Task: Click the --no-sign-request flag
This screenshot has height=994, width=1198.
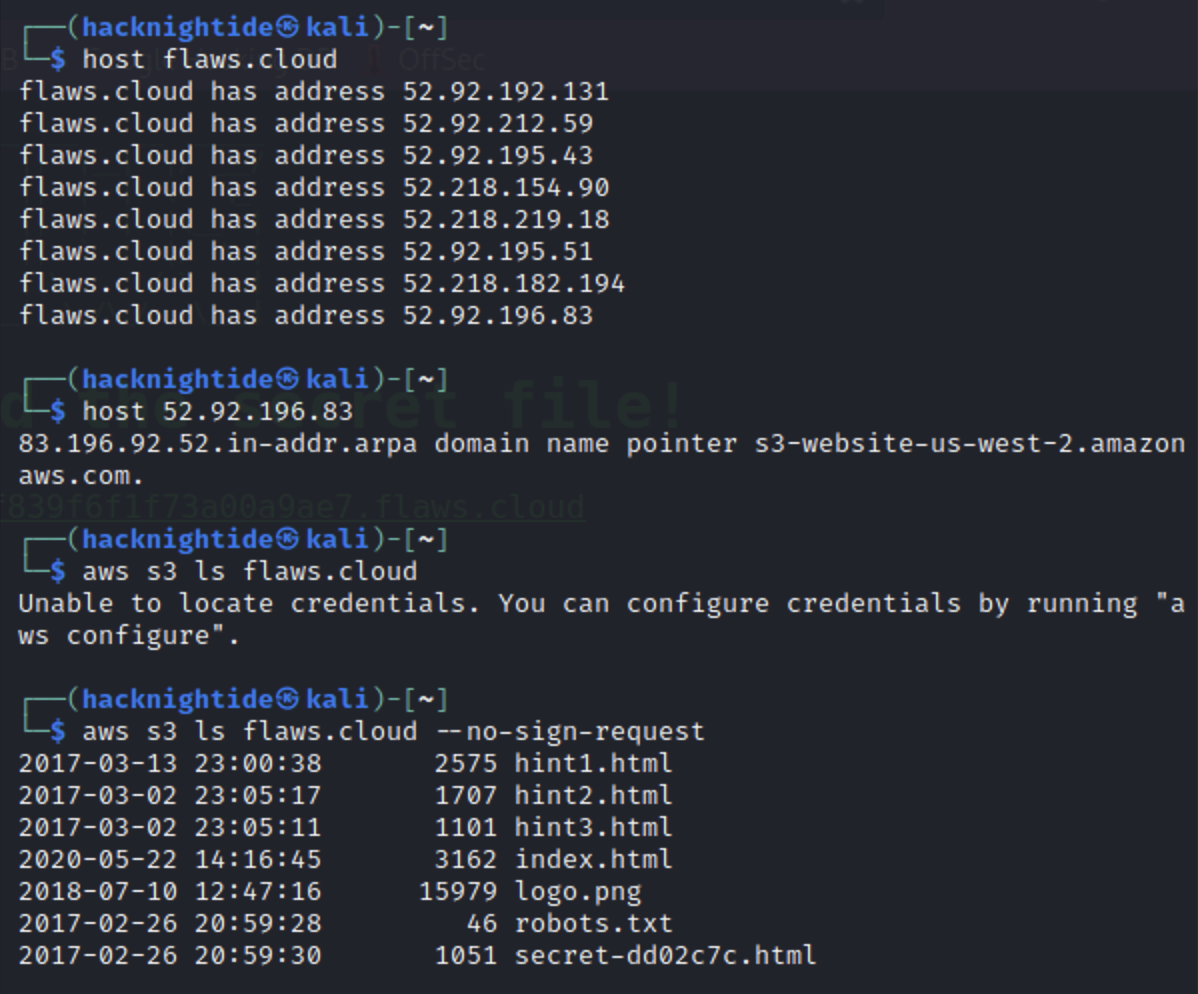Action: point(570,732)
